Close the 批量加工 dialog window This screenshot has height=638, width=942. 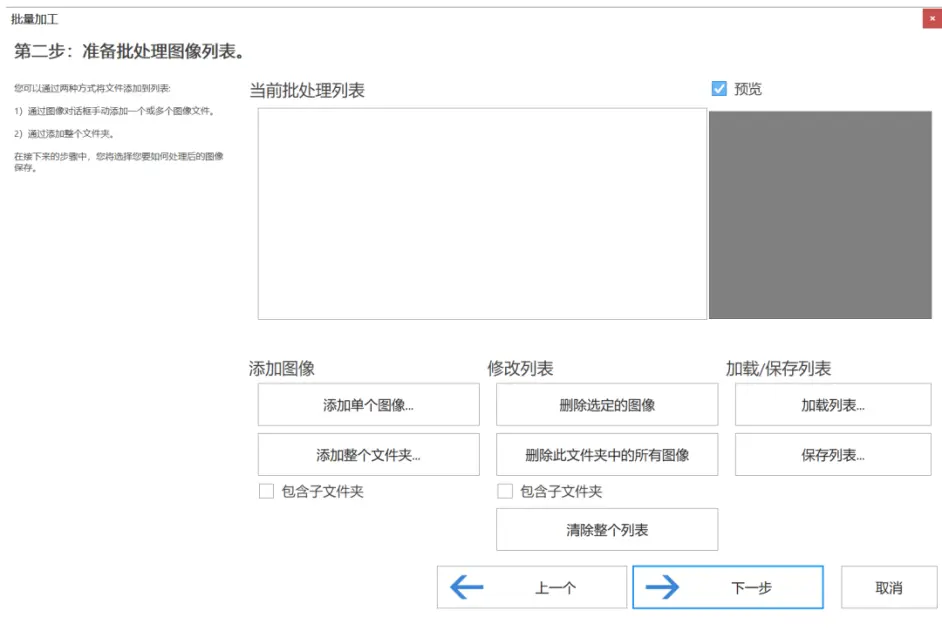(x=932, y=19)
